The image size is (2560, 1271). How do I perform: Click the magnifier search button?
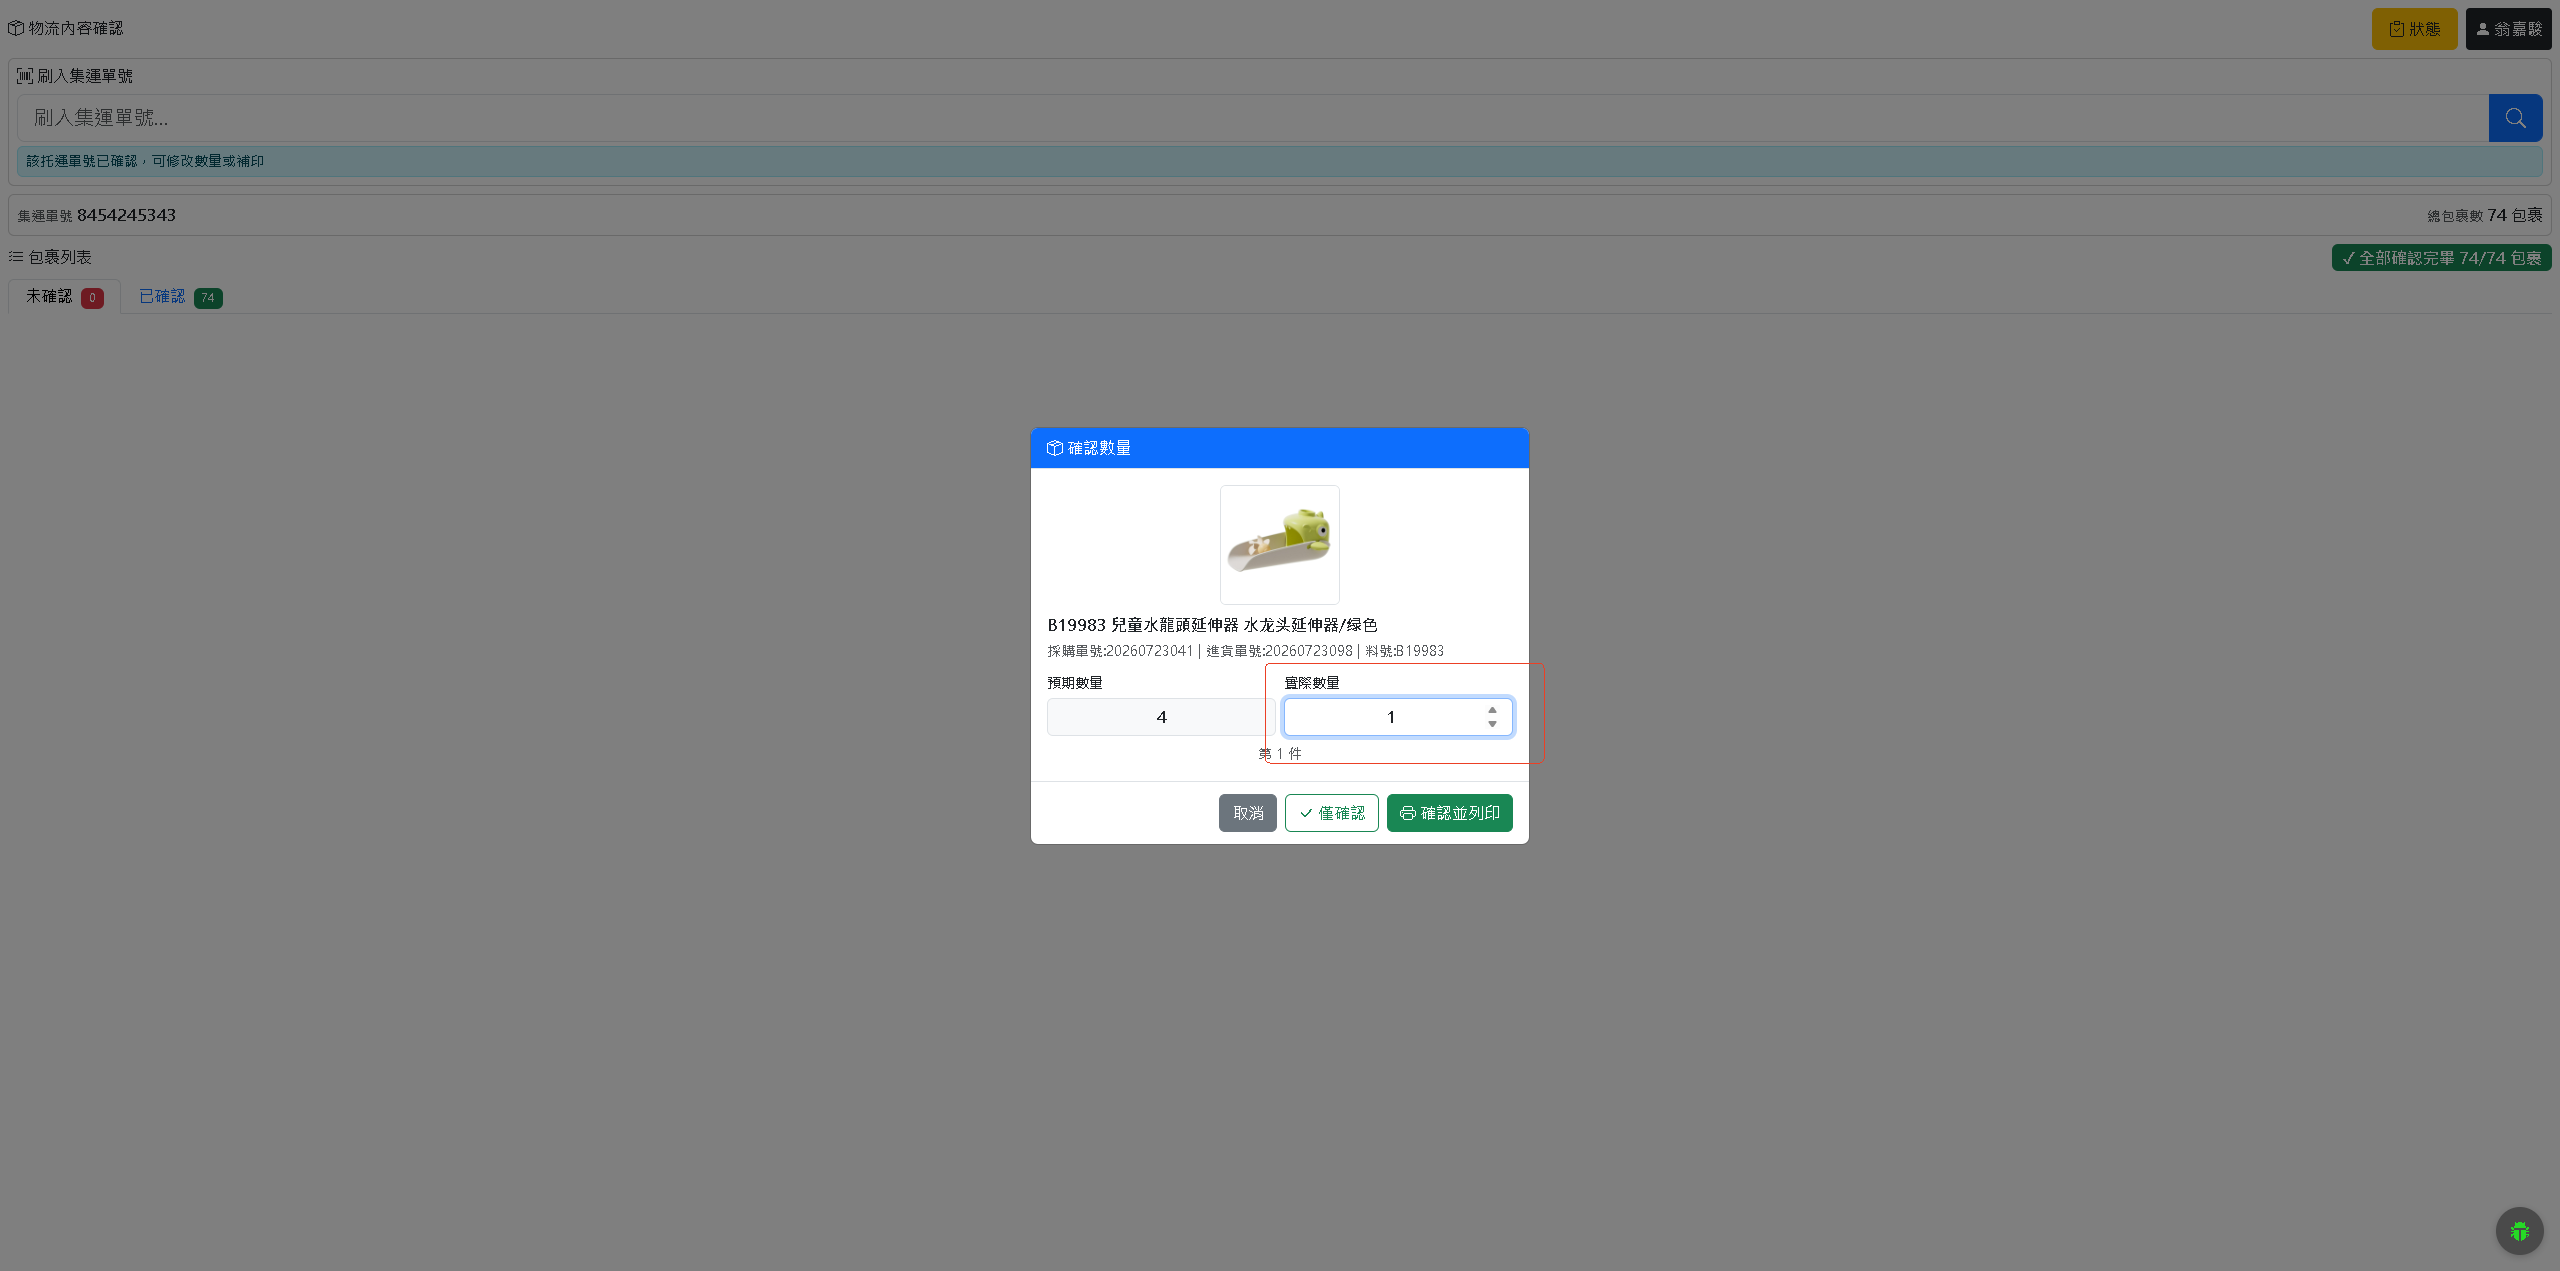(x=2515, y=118)
